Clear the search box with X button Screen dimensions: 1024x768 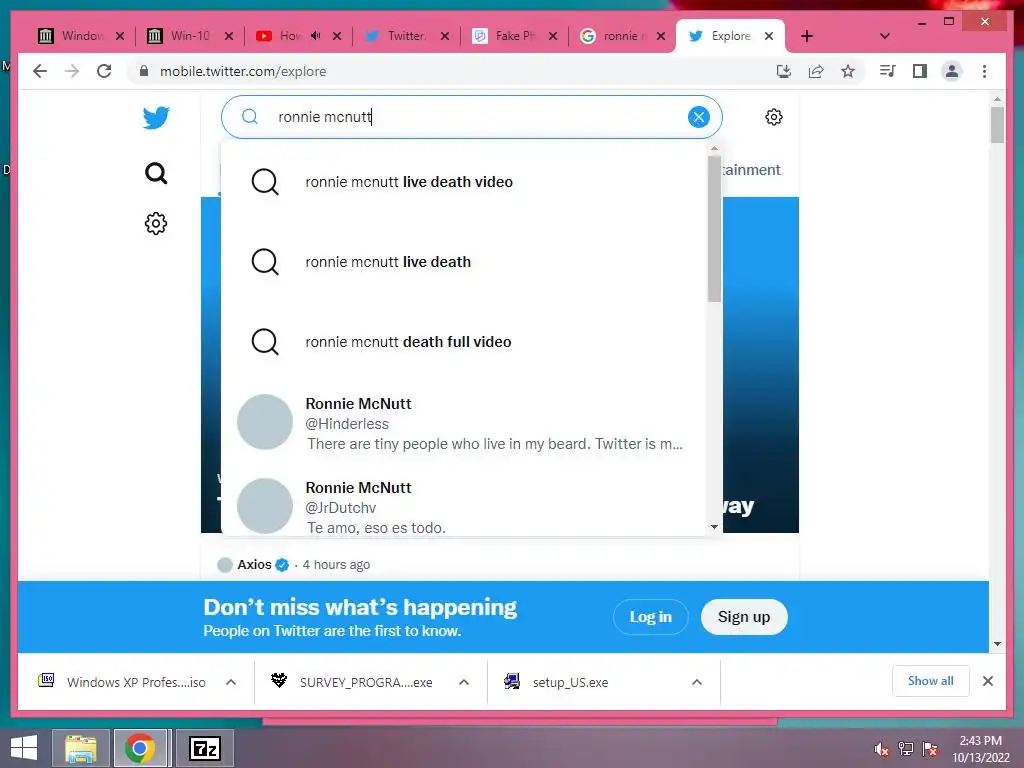698,117
